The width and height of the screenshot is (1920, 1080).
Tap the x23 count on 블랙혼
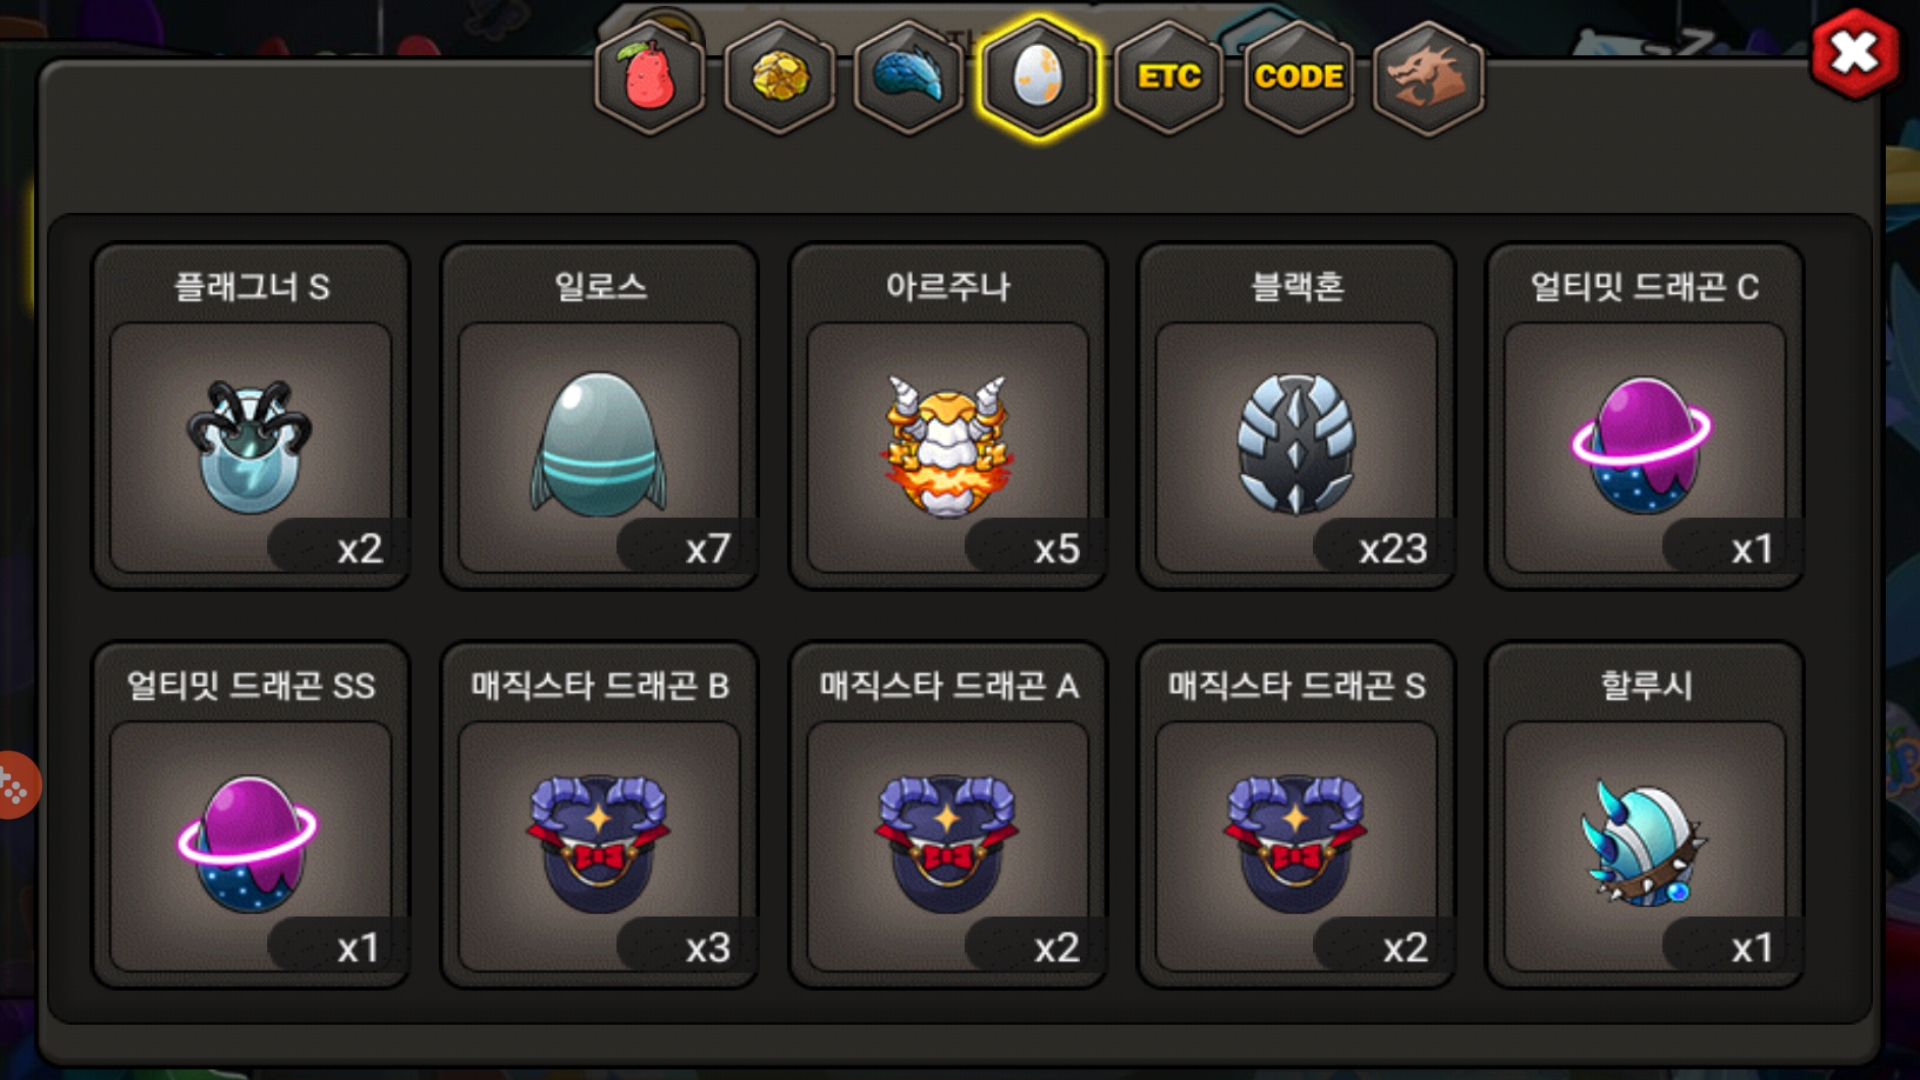(x=1392, y=548)
